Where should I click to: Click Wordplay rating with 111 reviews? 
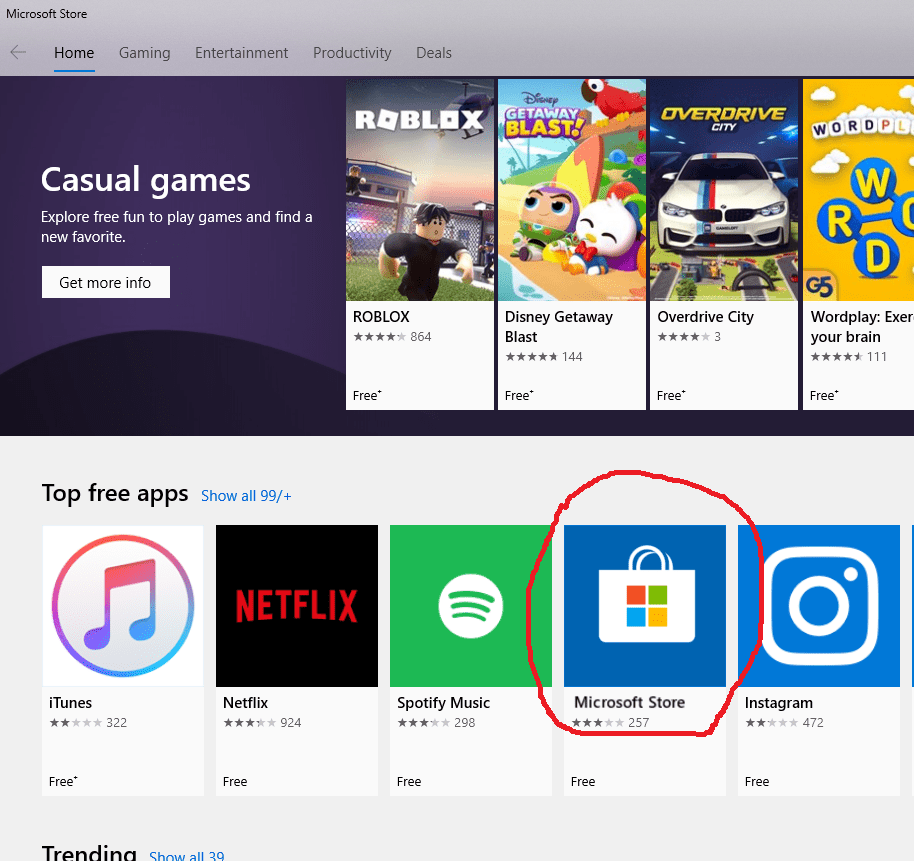pos(849,356)
